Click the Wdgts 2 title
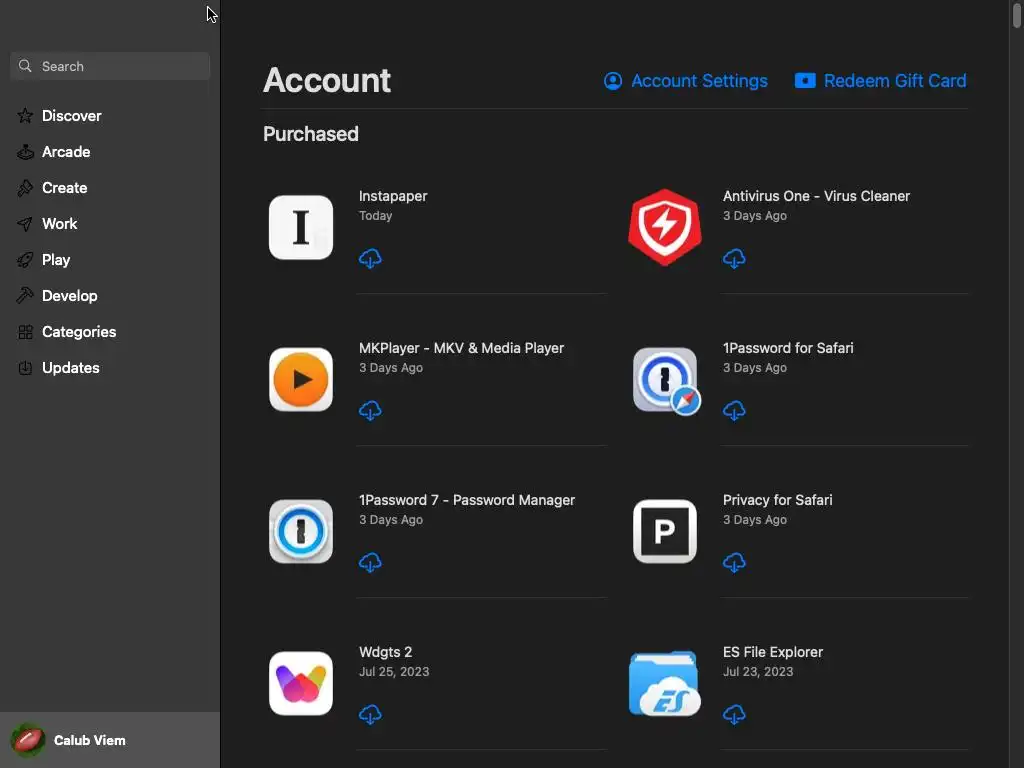The width and height of the screenshot is (1024, 768). pos(385,652)
